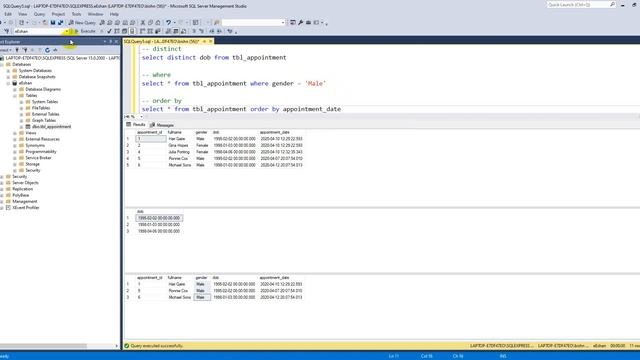640x360 pixels.
Task: Toggle Include Actual Execution Plan
Action: (142, 31)
